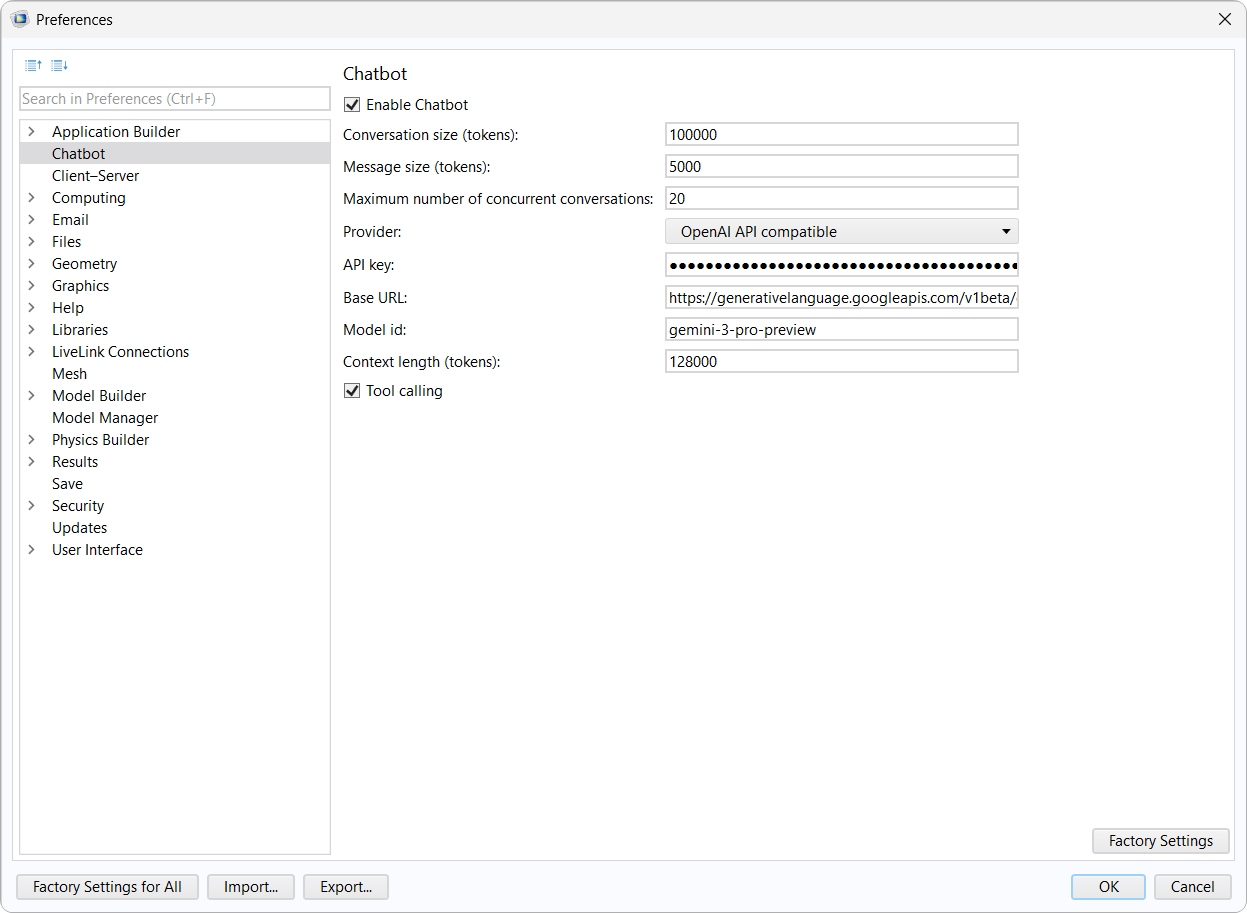
Task: Click the Search in Preferences box
Action: (x=174, y=98)
